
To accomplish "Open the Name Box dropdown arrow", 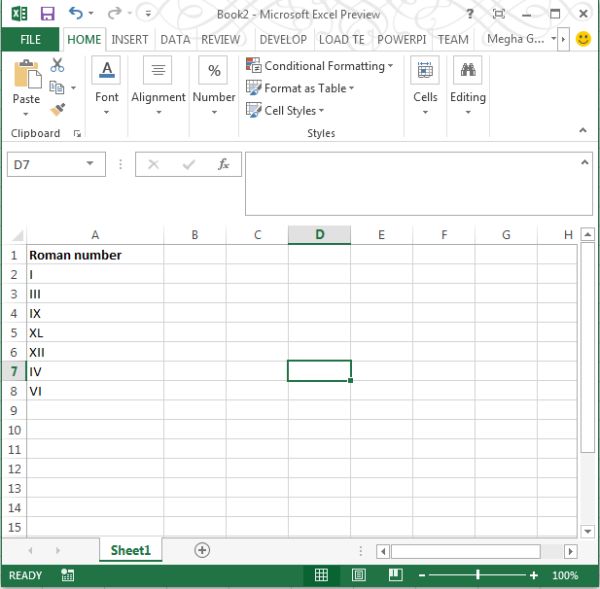I will [x=90, y=164].
